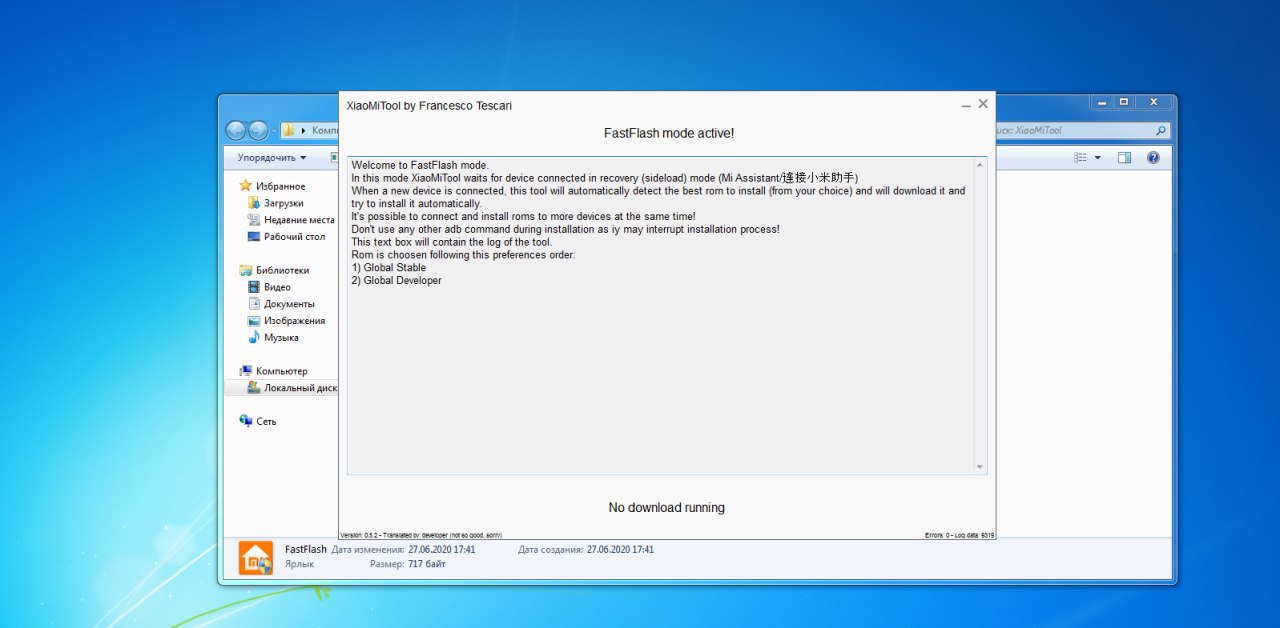Click the FastFlash shortcut icon in details pane
The height and width of the screenshot is (628, 1280).
tap(256, 558)
